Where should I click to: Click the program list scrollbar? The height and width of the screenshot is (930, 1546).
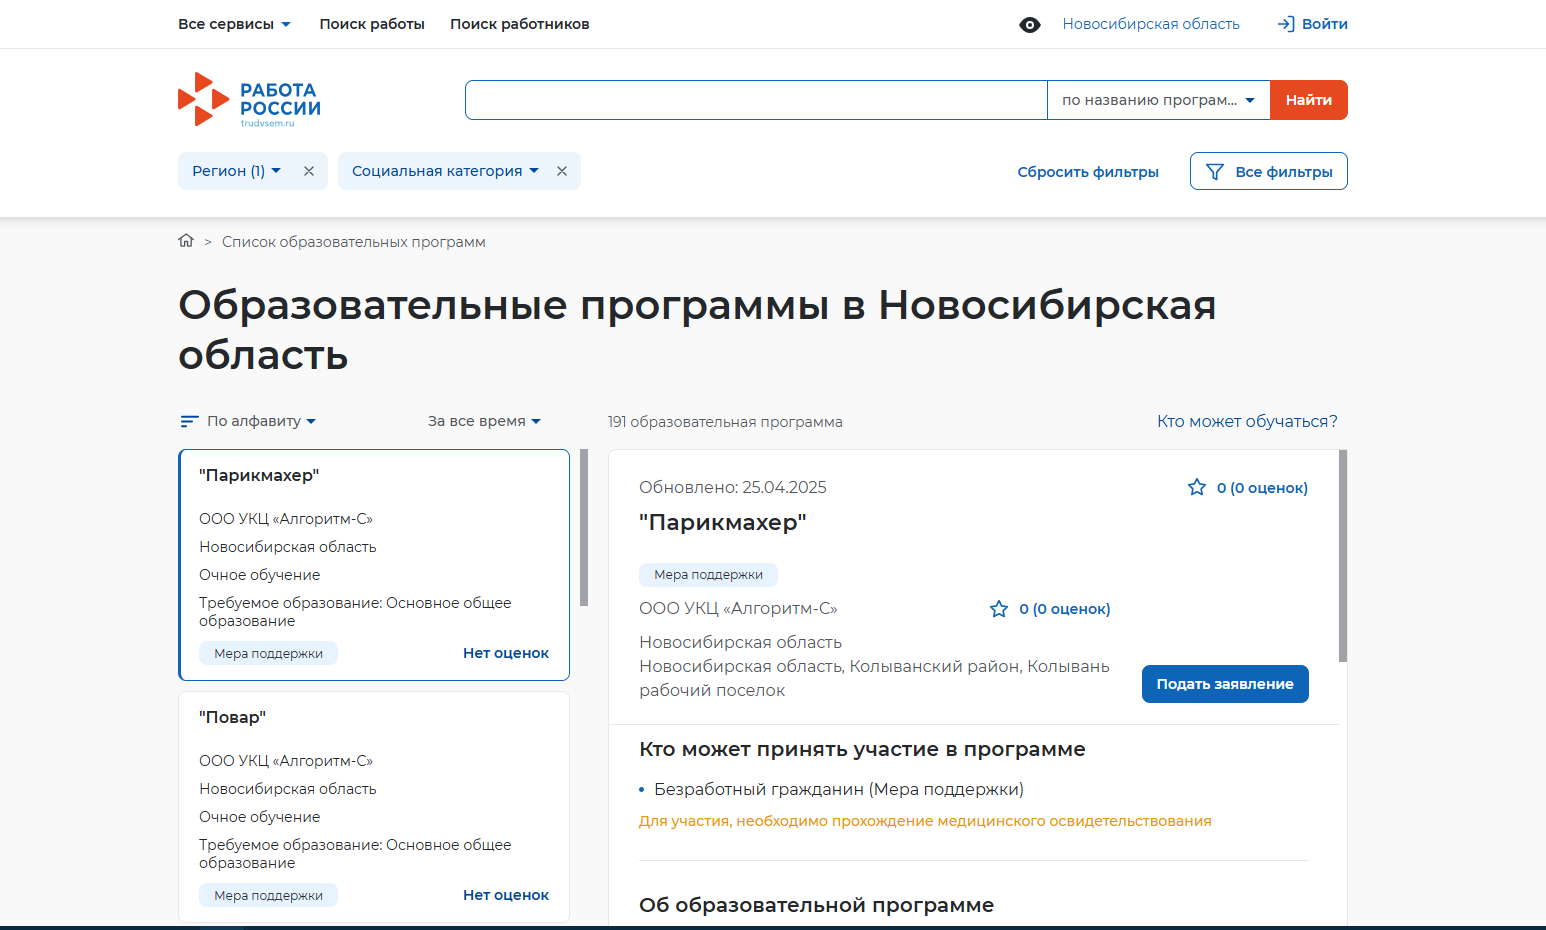click(x=584, y=528)
